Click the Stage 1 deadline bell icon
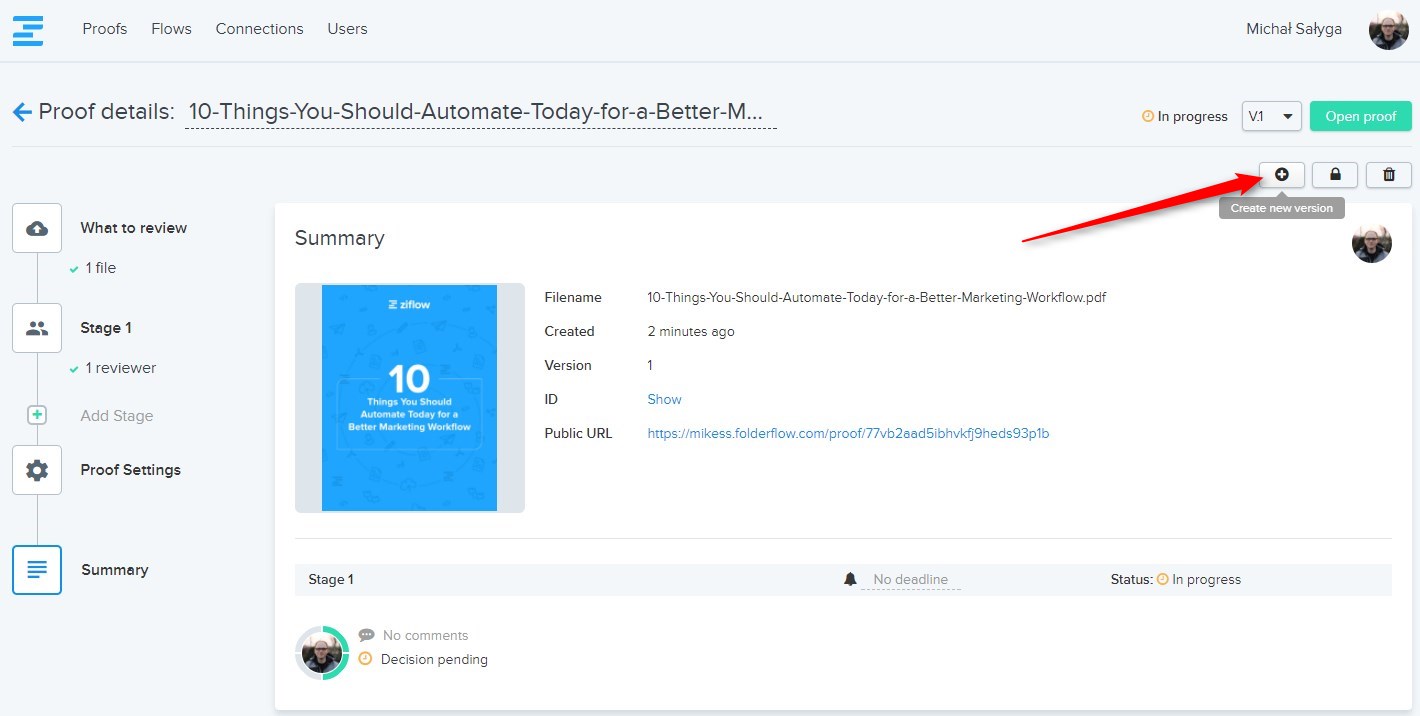Viewport: 1420px width, 716px height. (850, 579)
